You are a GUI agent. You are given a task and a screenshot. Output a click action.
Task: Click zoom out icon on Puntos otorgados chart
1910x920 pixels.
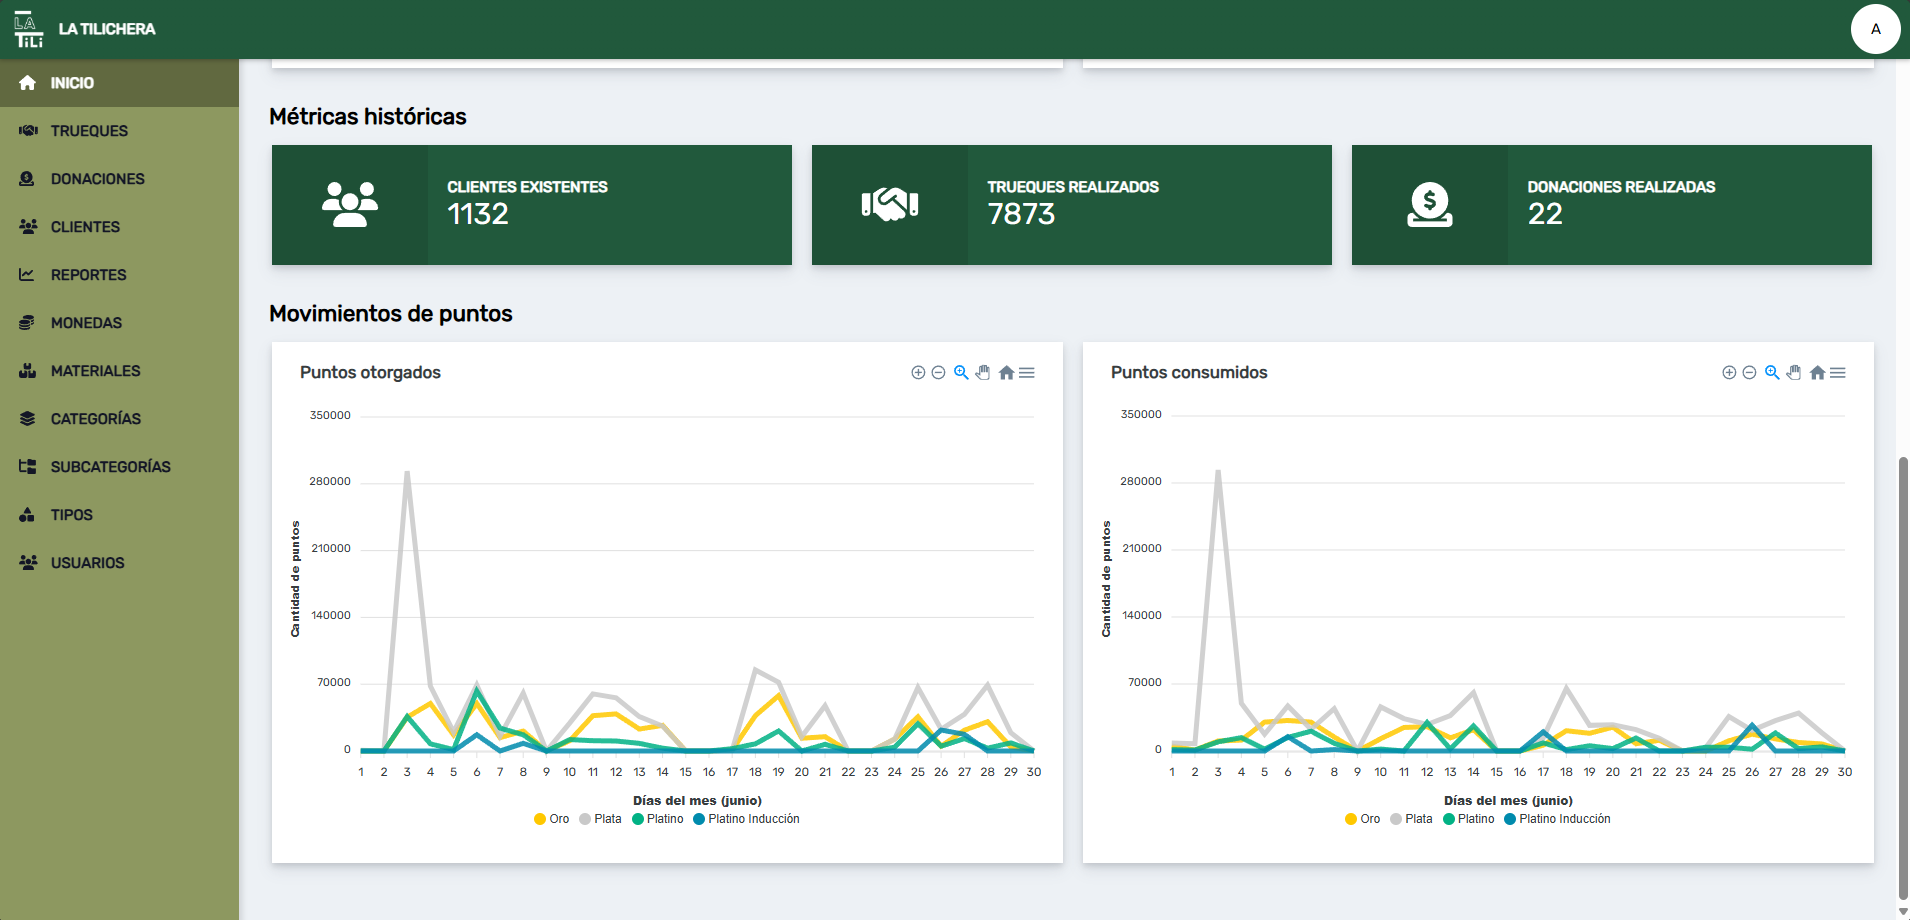coord(938,373)
